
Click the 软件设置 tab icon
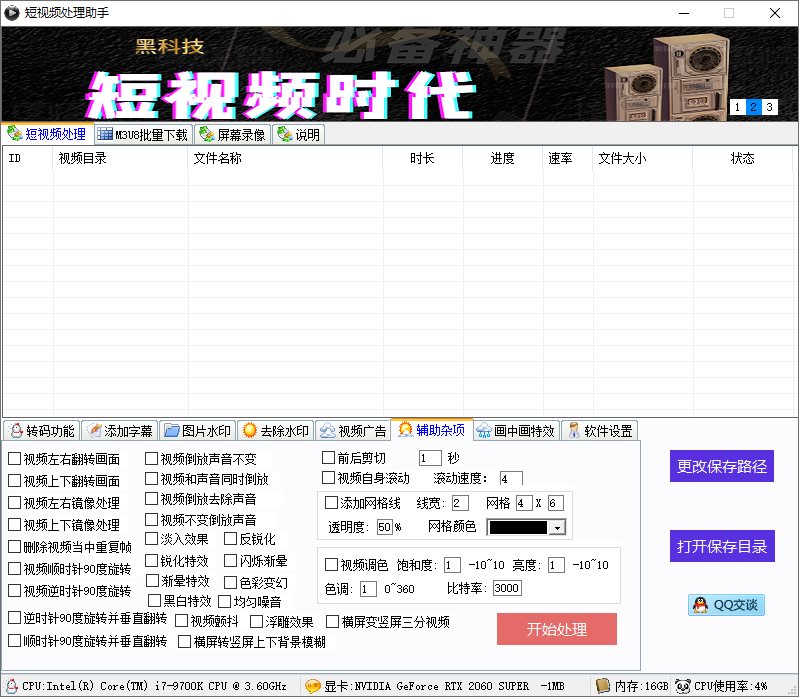click(x=574, y=431)
